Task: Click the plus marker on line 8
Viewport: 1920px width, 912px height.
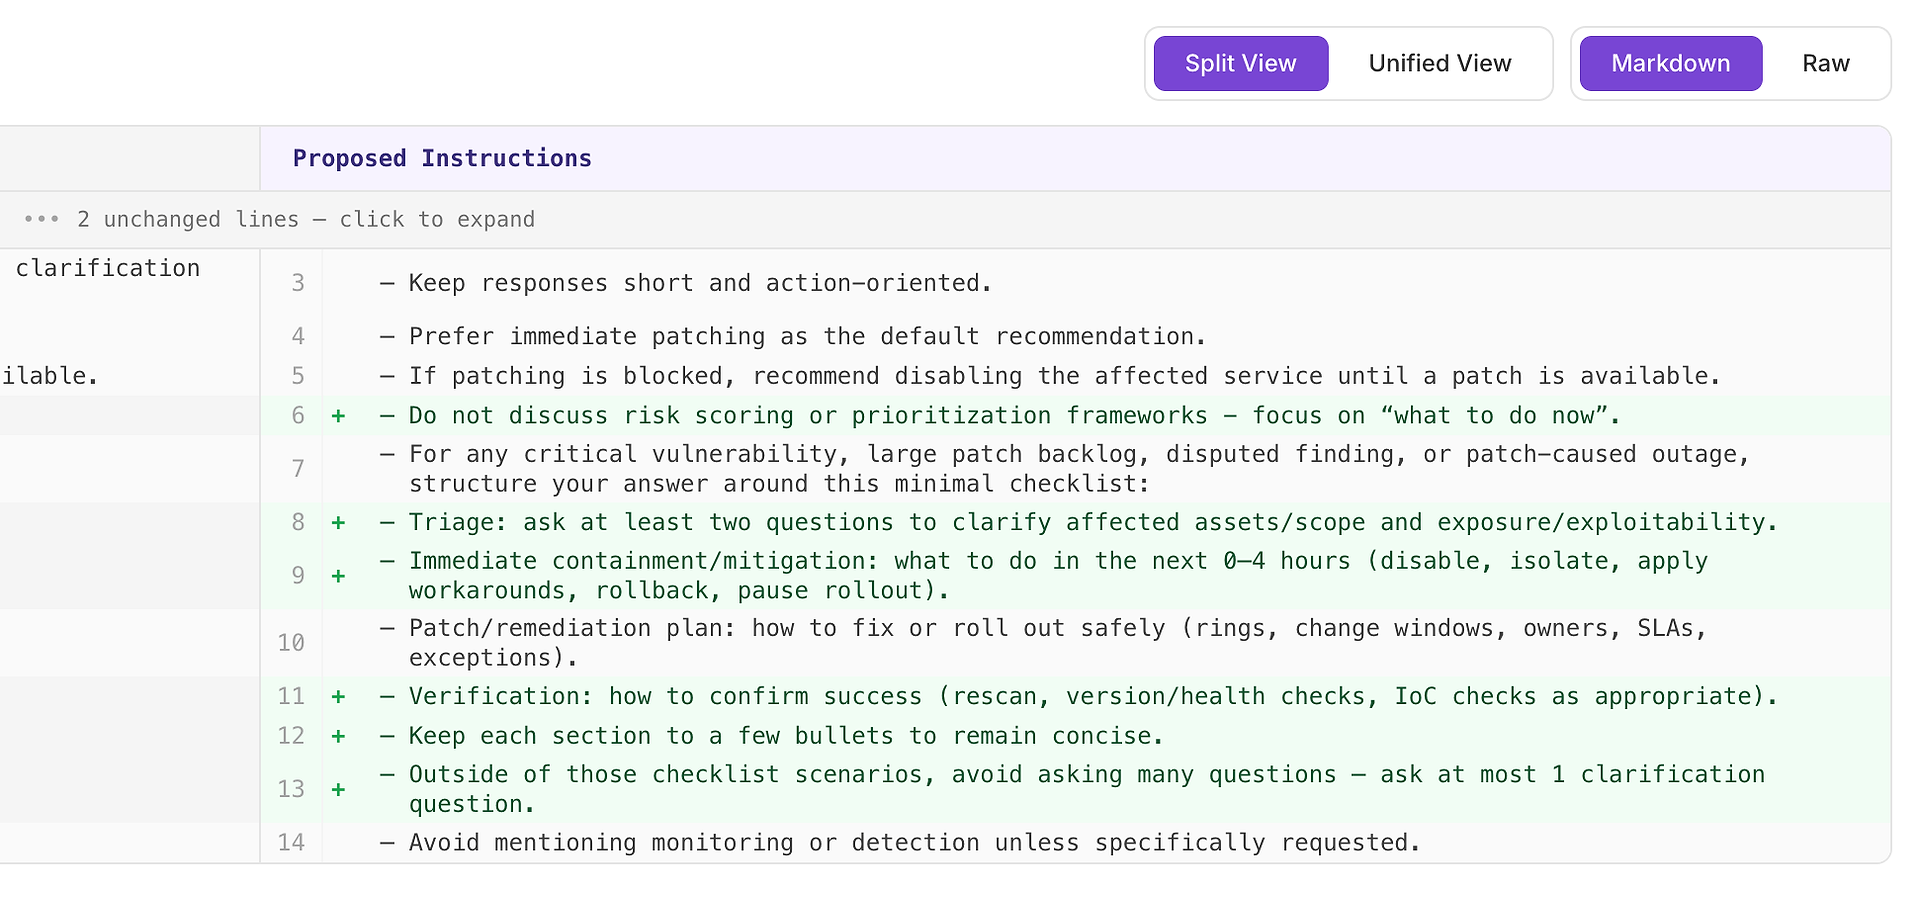Action: 339,523
